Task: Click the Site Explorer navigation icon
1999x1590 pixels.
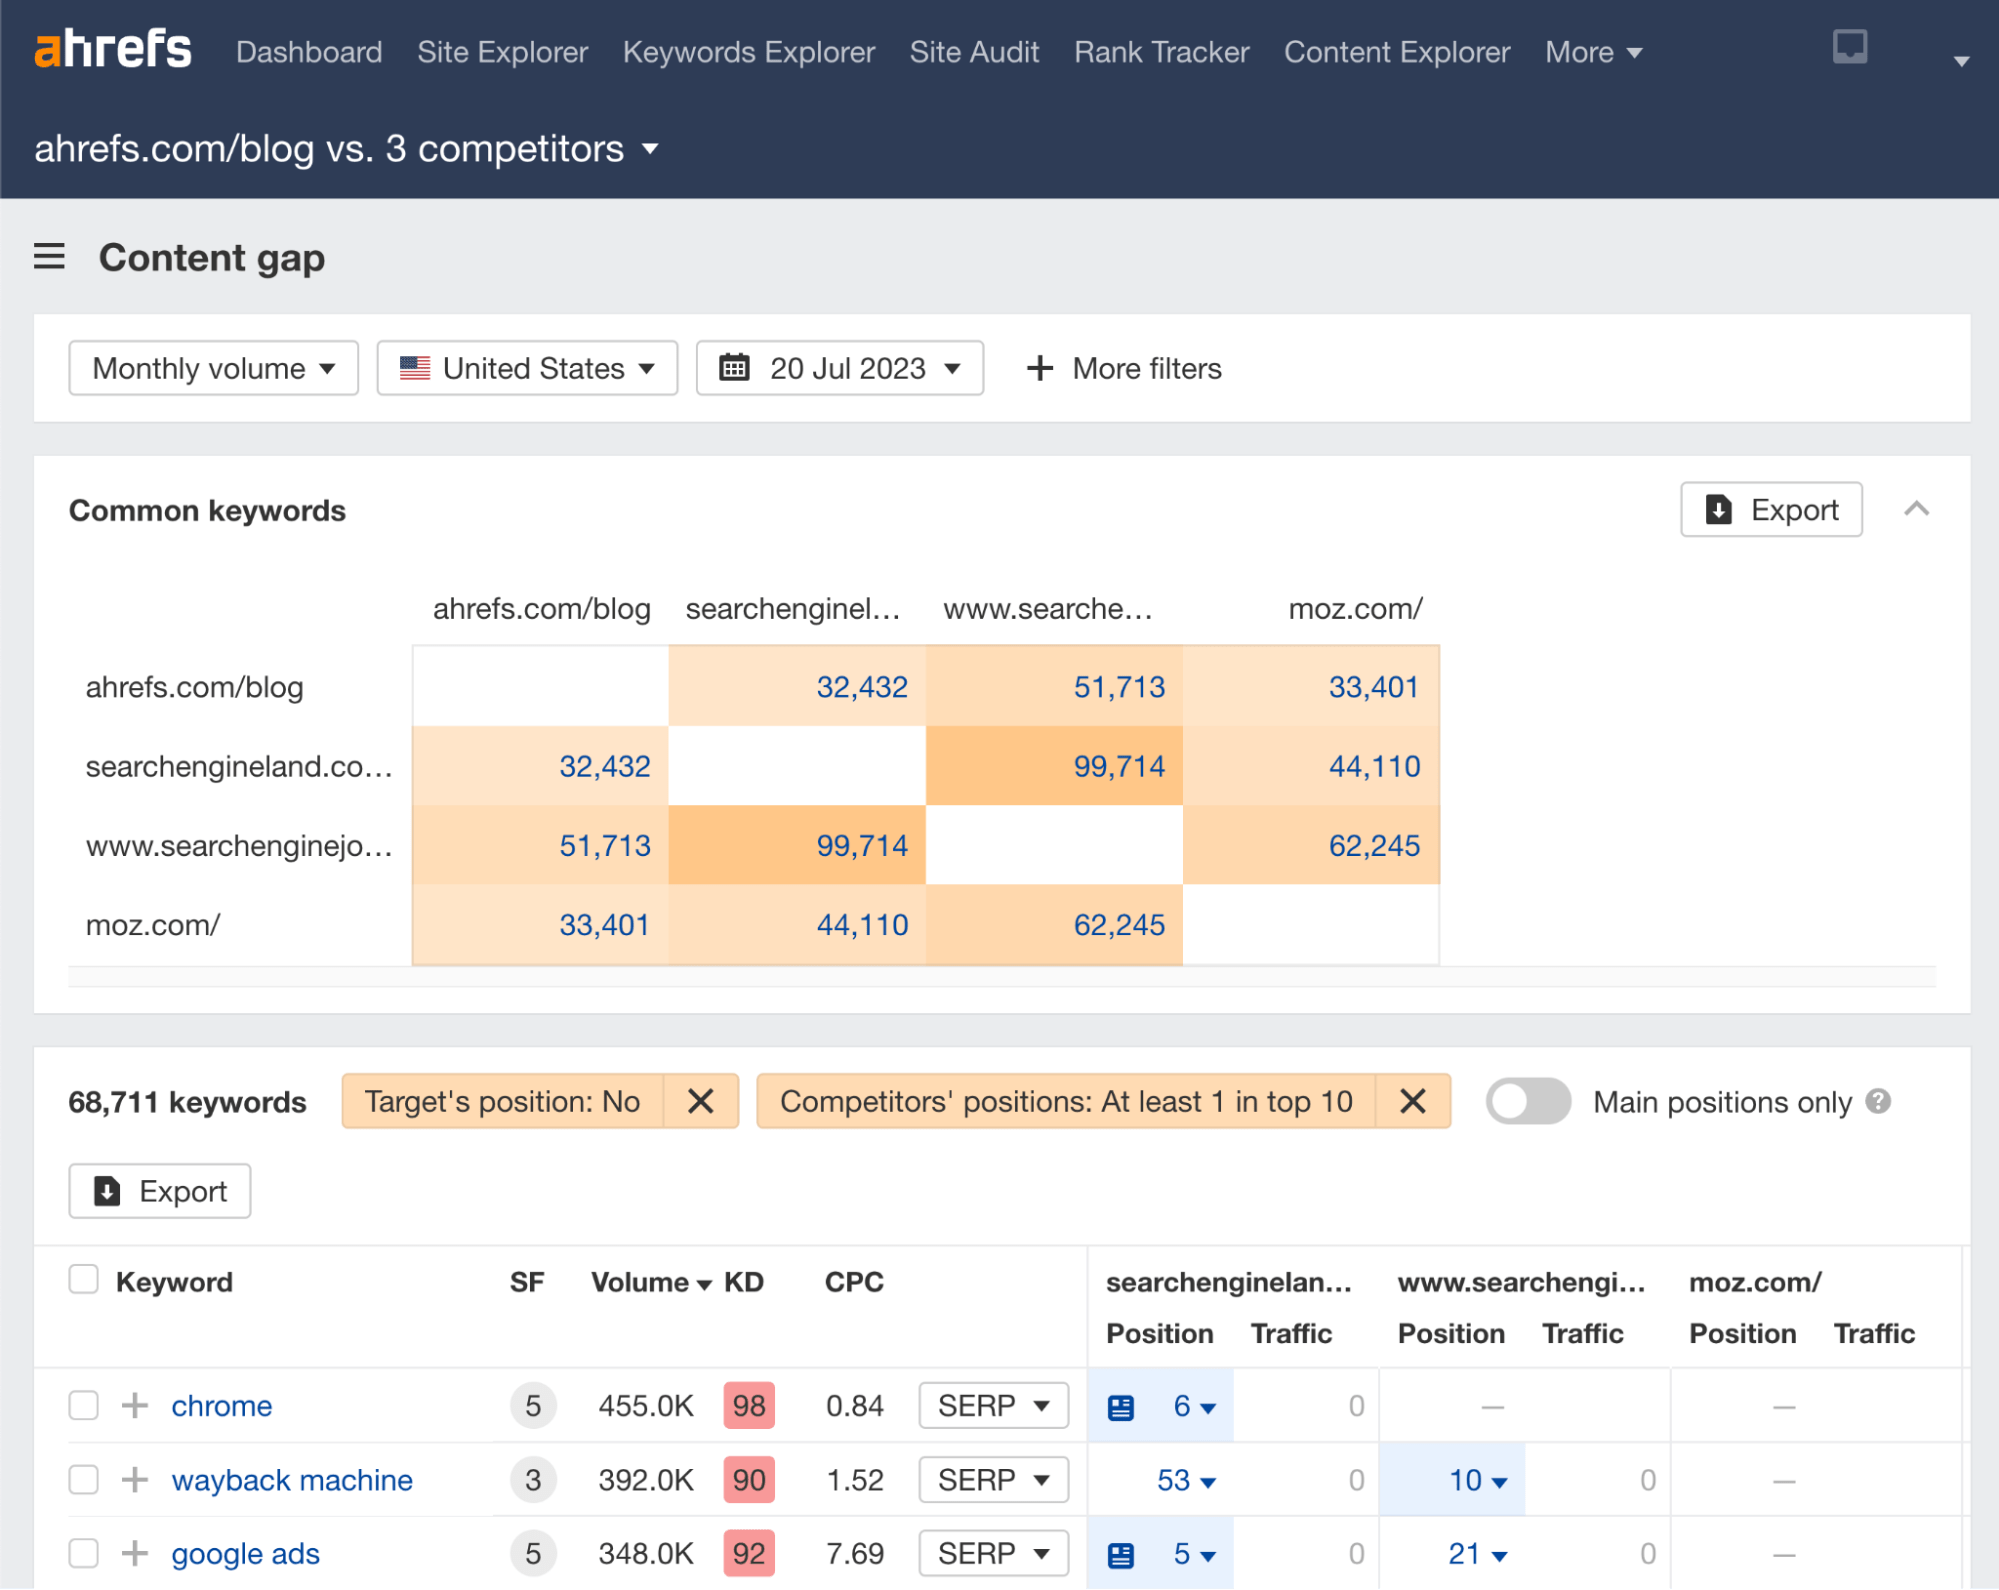Action: click(x=501, y=50)
